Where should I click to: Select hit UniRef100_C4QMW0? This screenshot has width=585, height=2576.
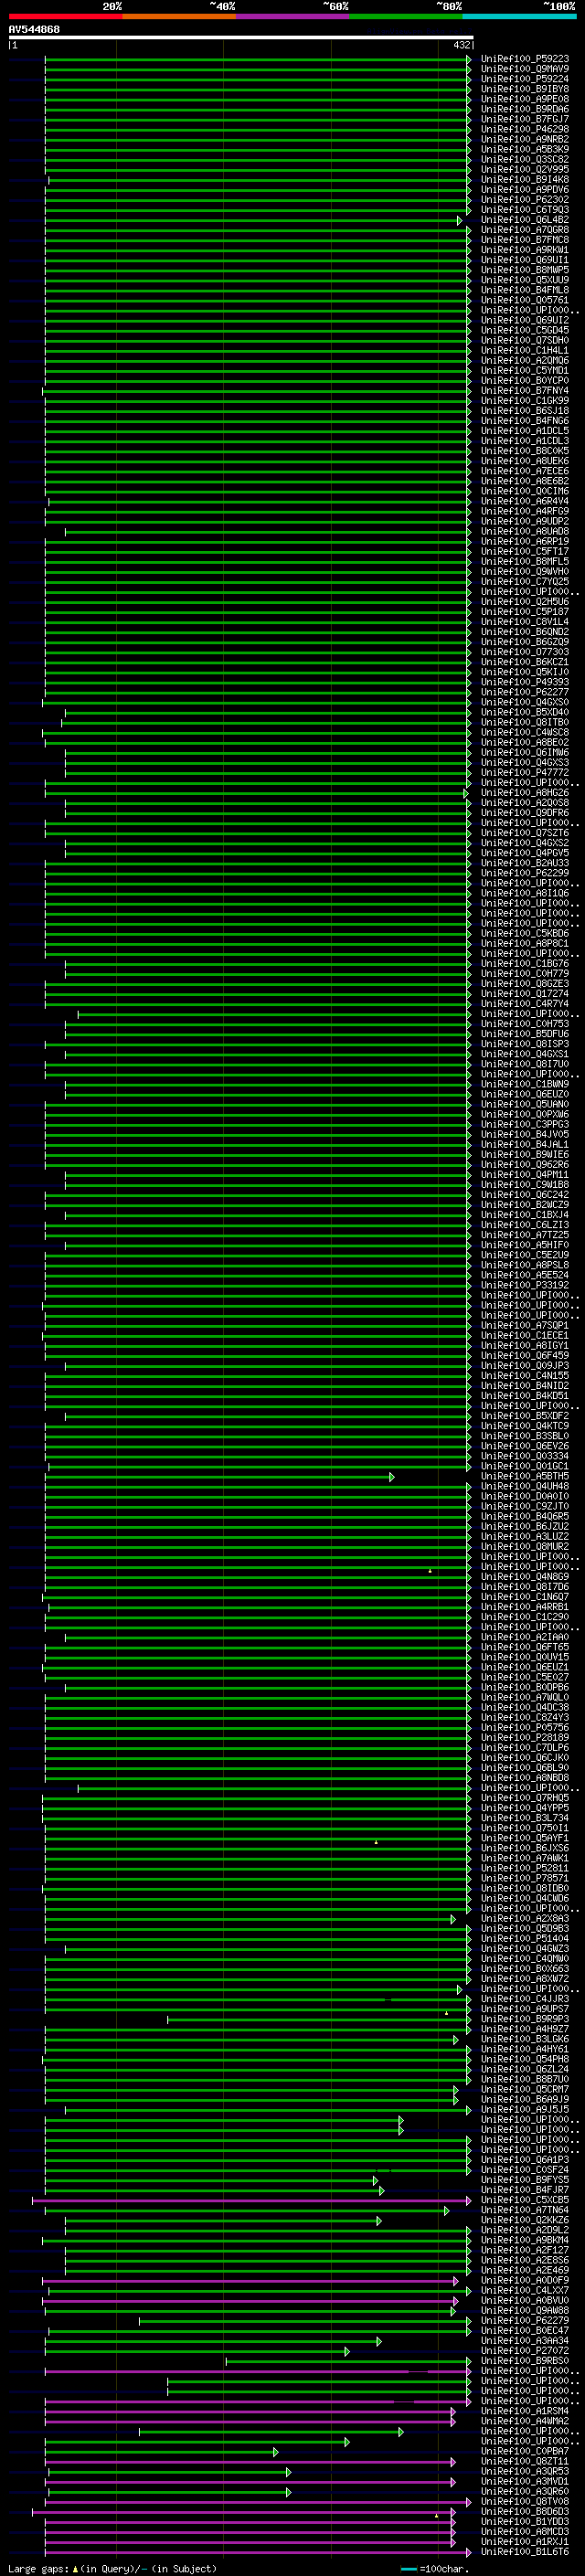tap(525, 1958)
